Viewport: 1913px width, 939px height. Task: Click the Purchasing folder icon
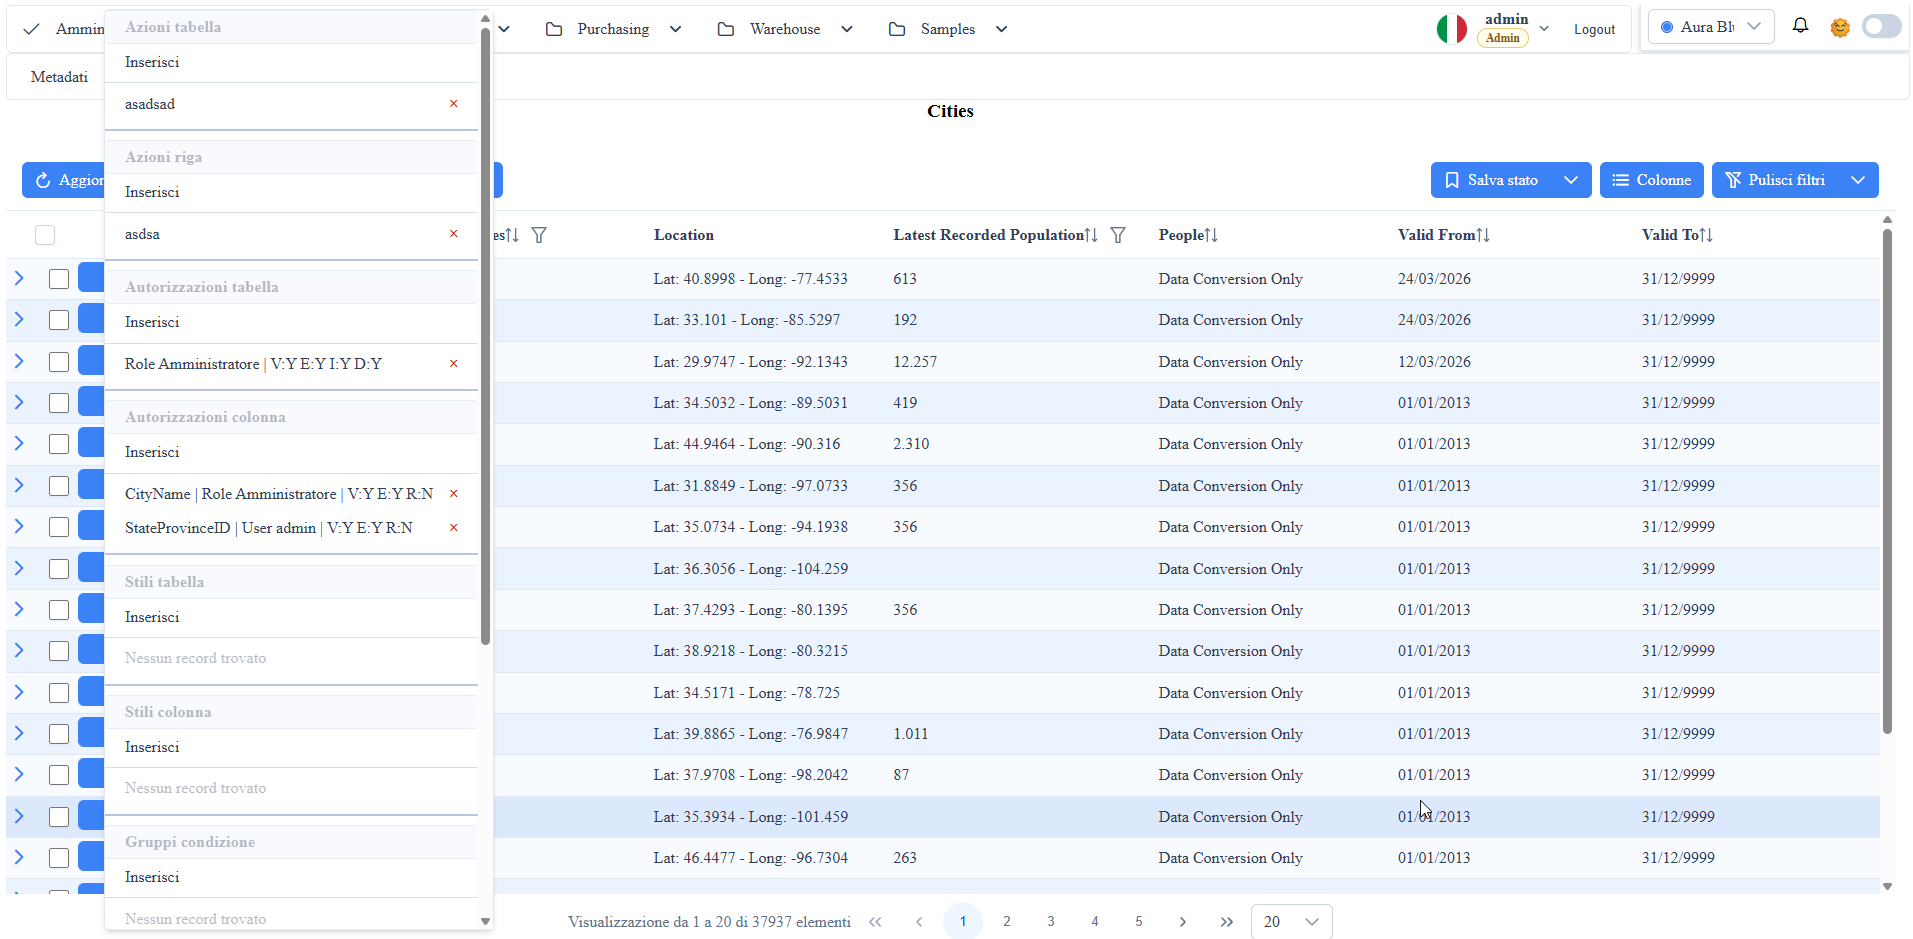click(553, 29)
